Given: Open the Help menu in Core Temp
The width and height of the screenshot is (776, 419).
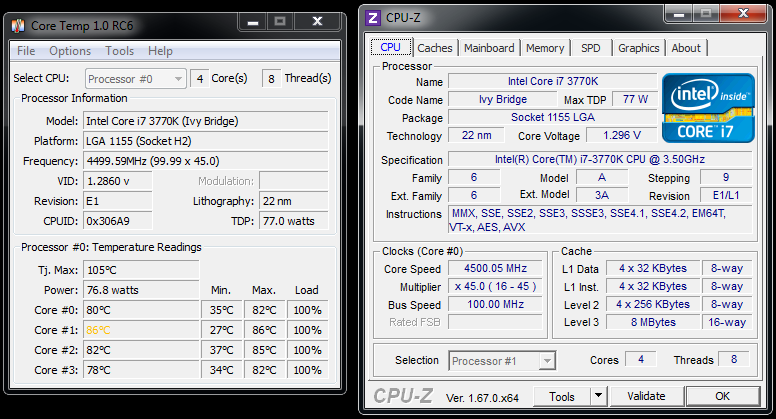Looking at the screenshot, I should pos(160,51).
